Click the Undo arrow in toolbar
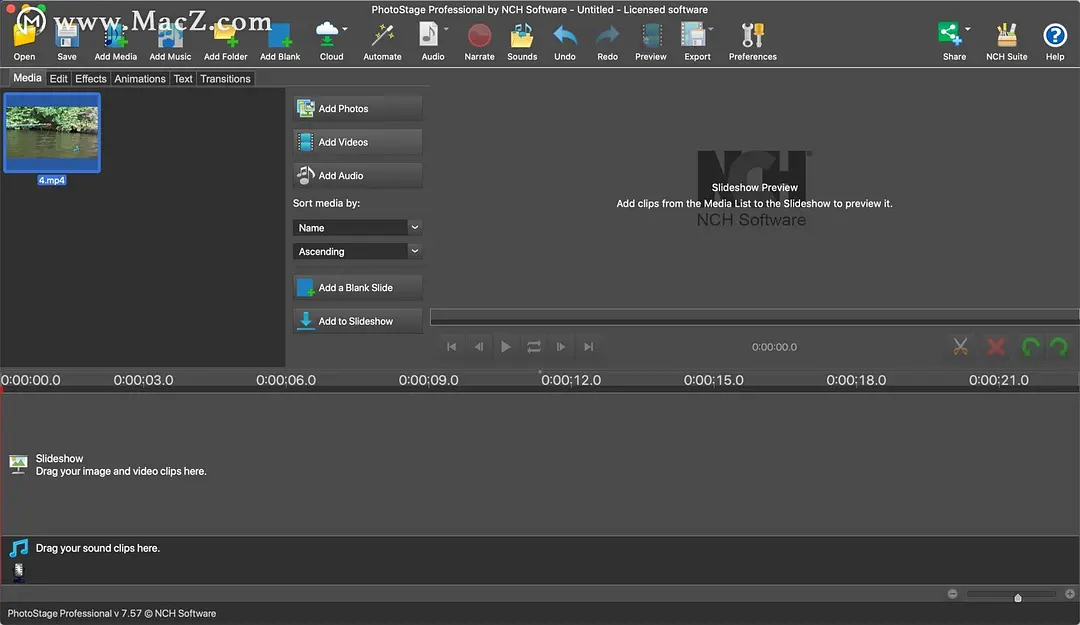Image resolution: width=1080 pixels, height=625 pixels. [565, 35]
